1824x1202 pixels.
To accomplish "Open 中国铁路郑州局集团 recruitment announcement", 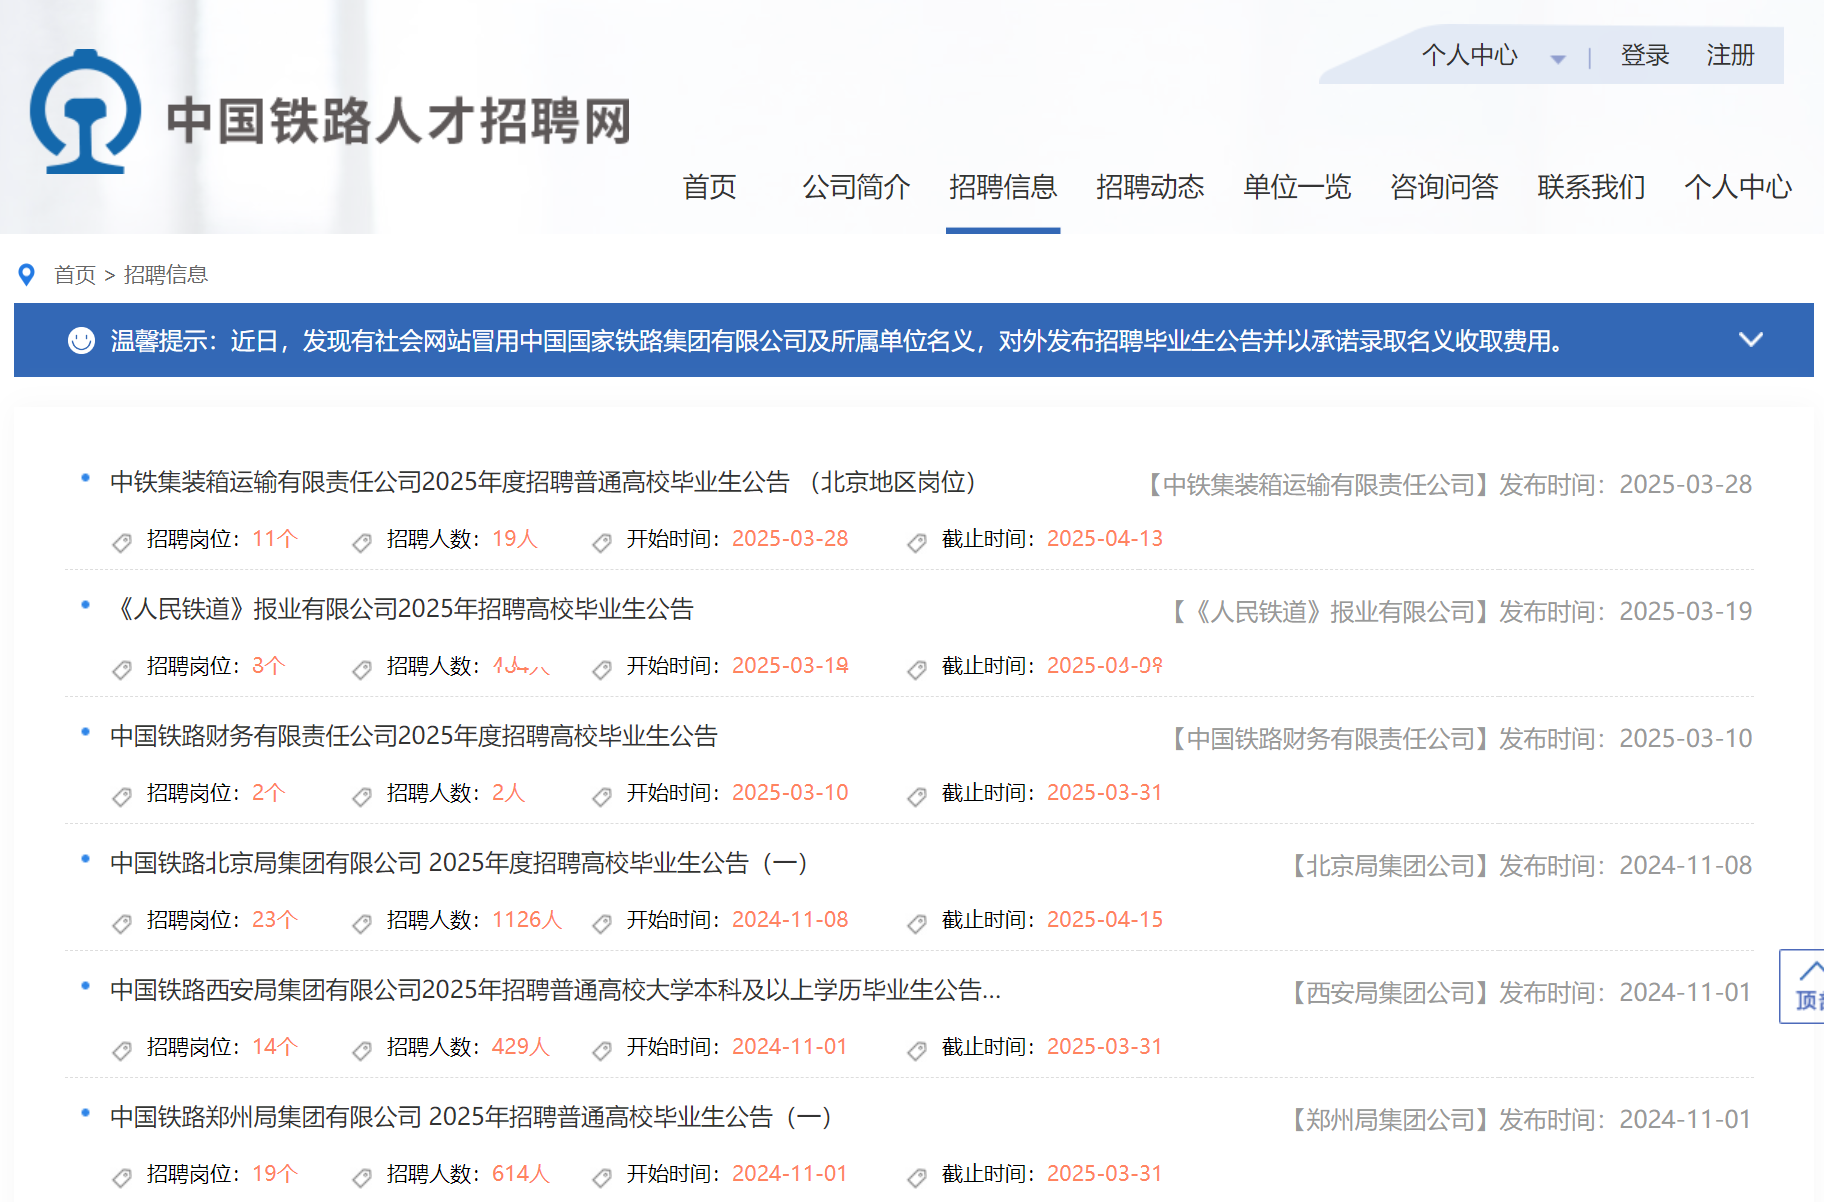I will (470, 1117).
